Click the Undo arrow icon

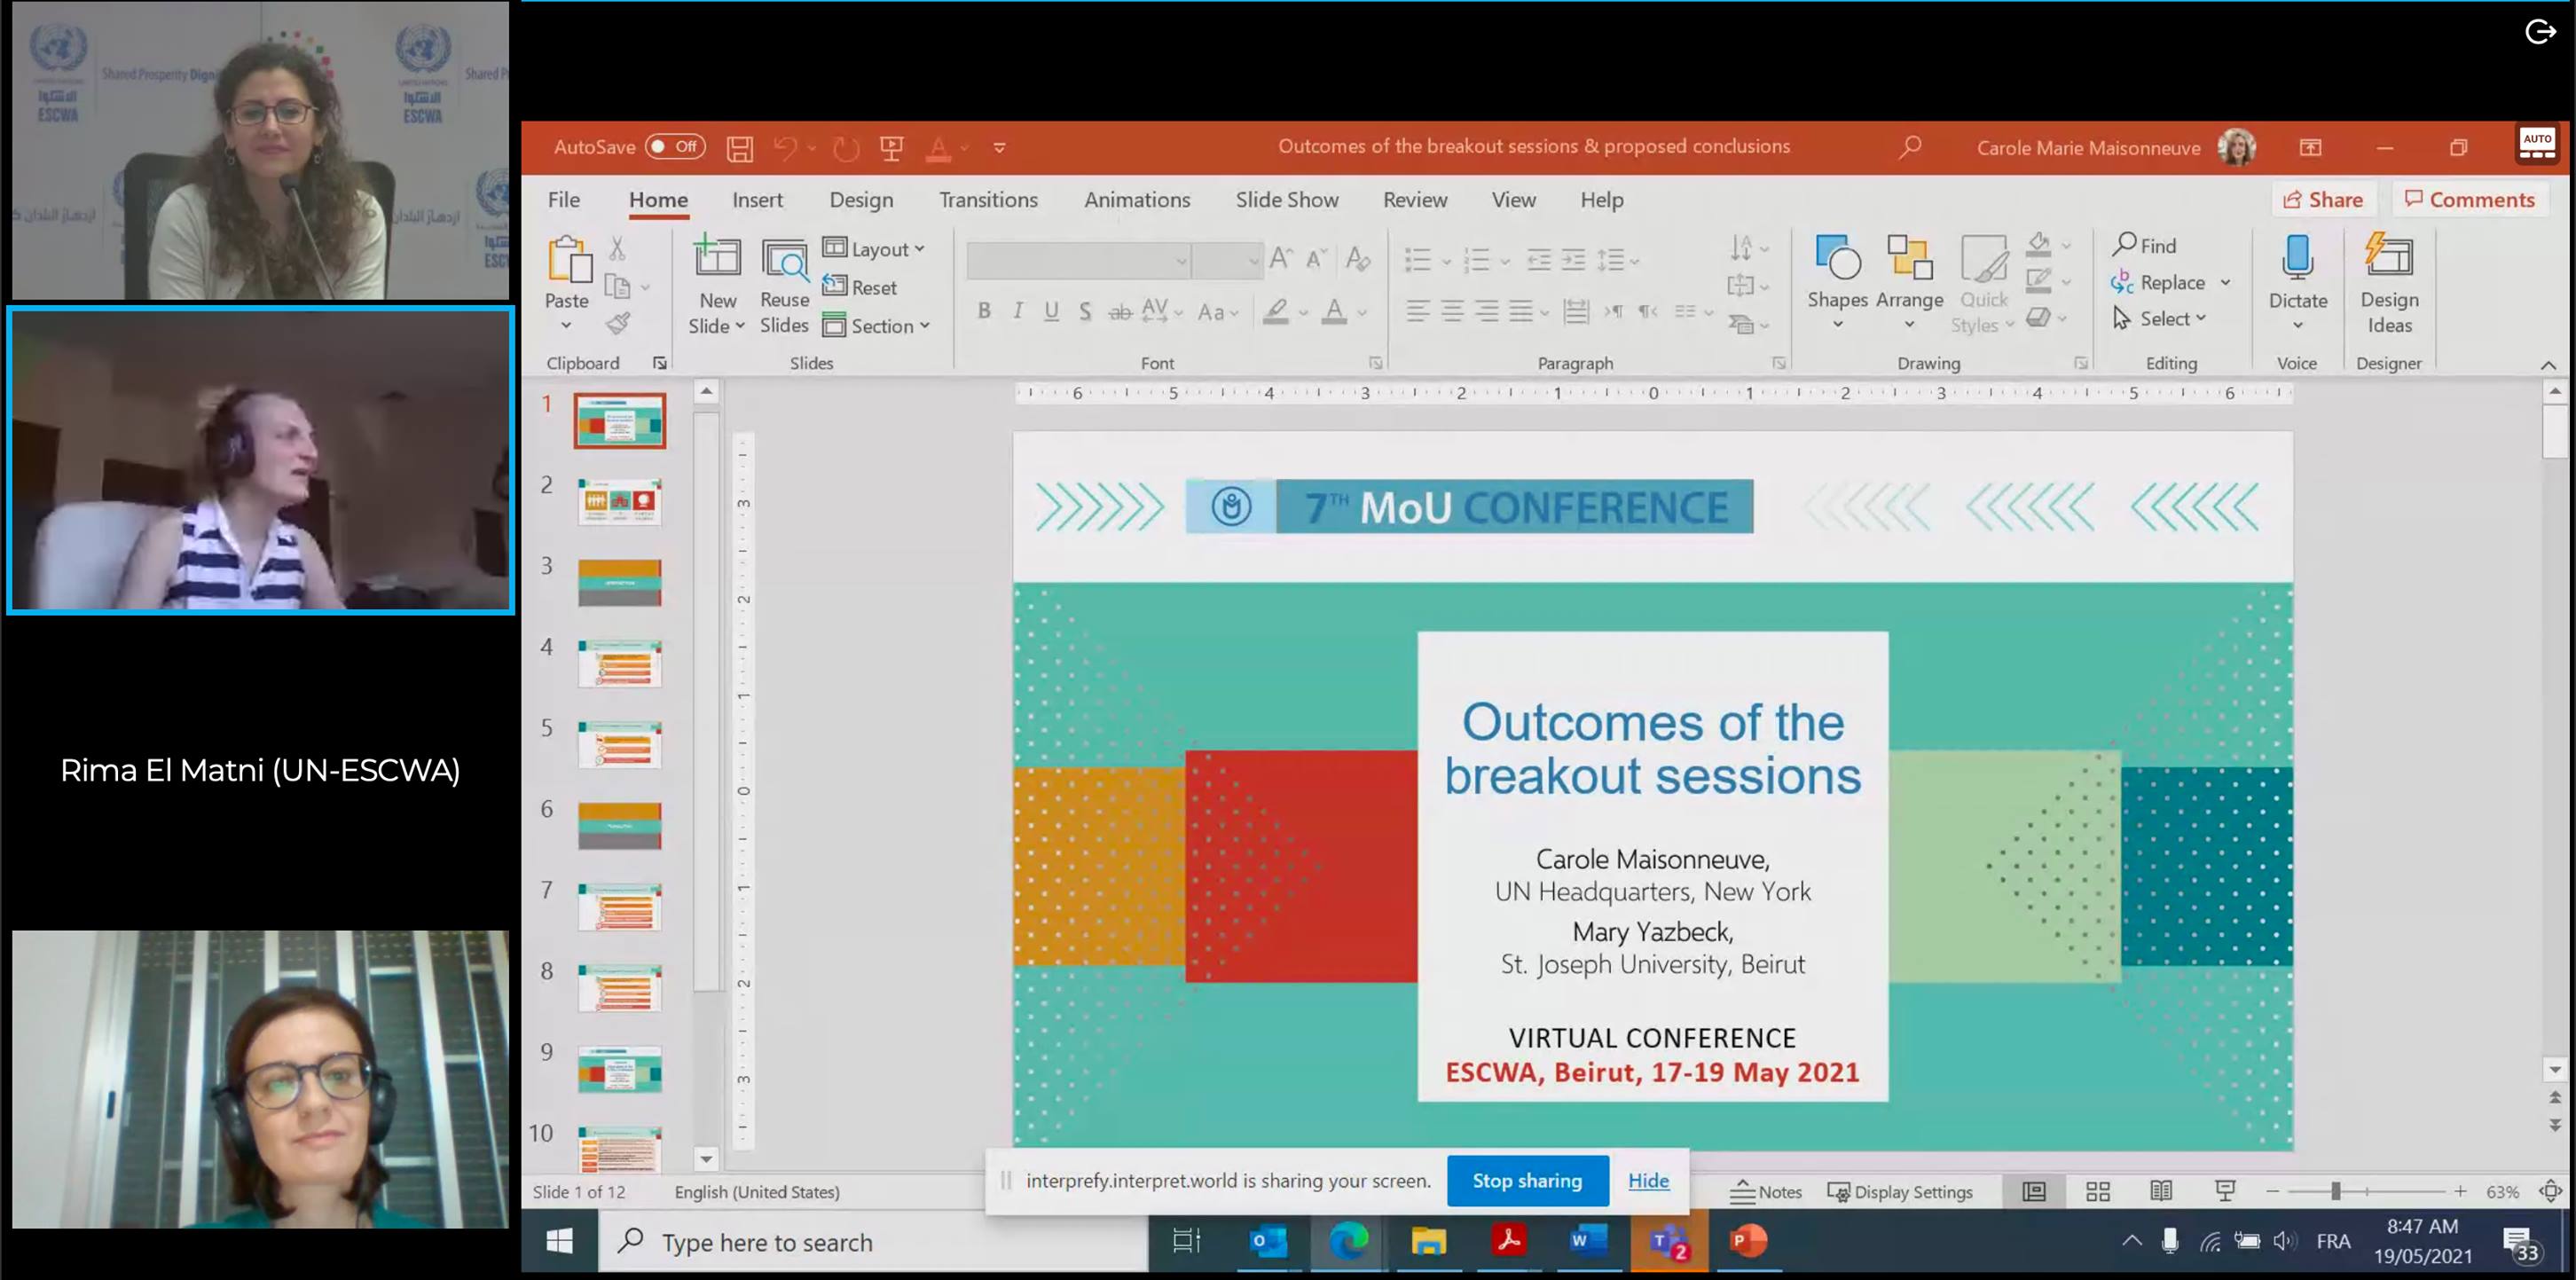pos(785,148)
